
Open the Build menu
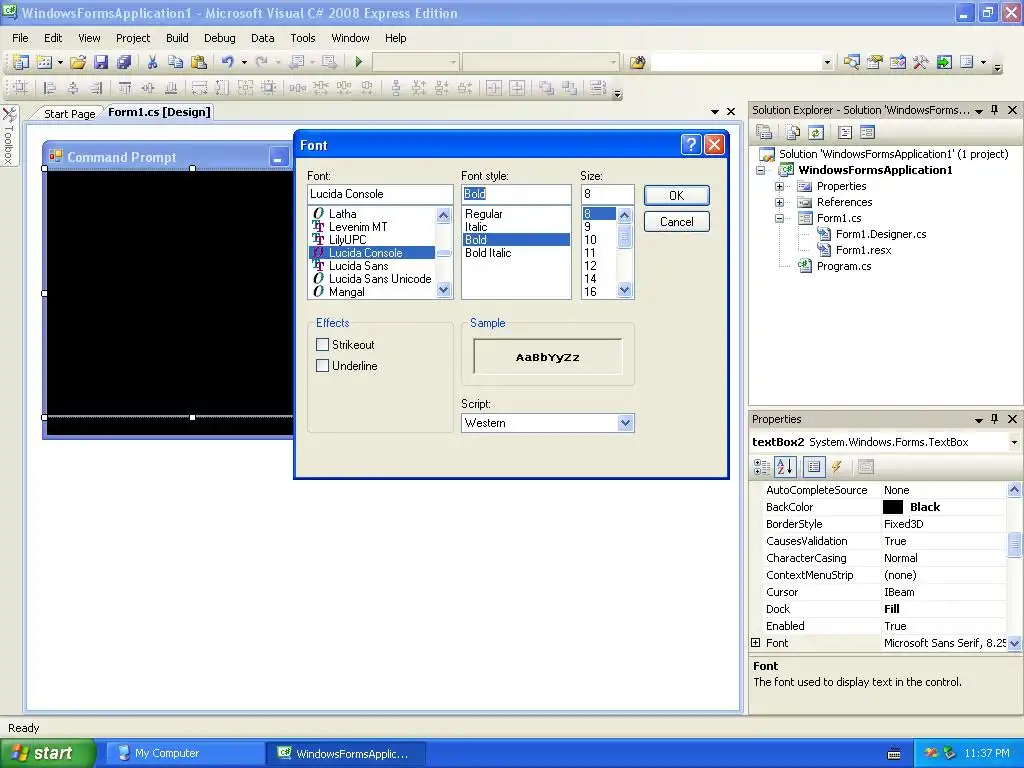click(177, 38)
